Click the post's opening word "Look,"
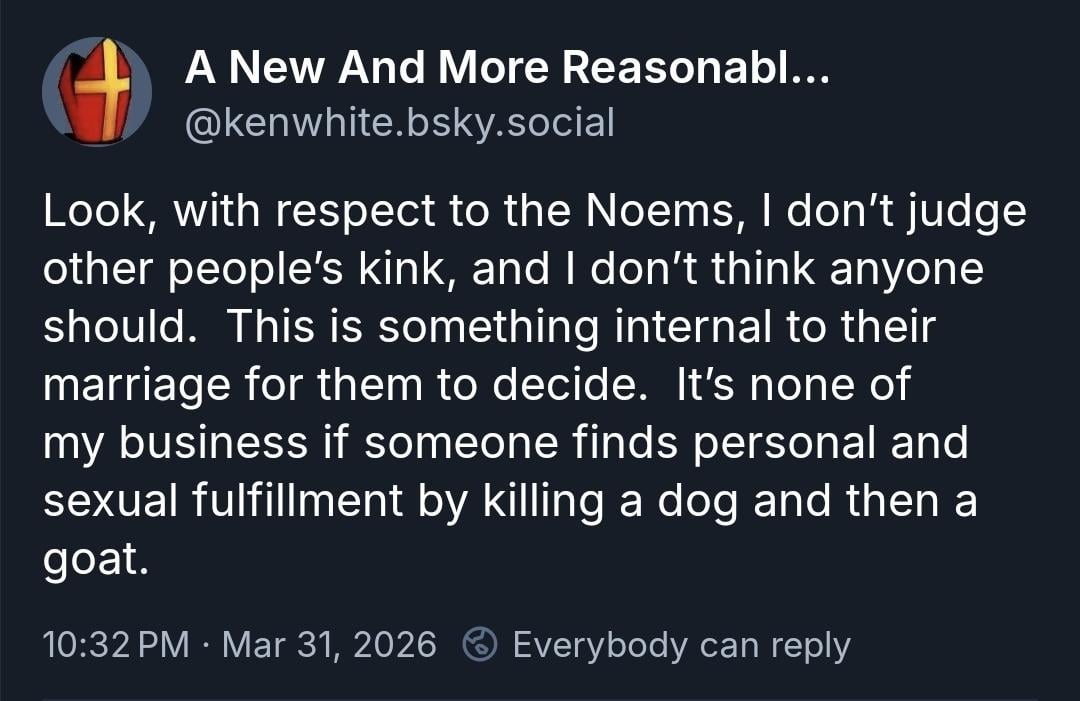 pyautogui.click(x=95, y=214)
